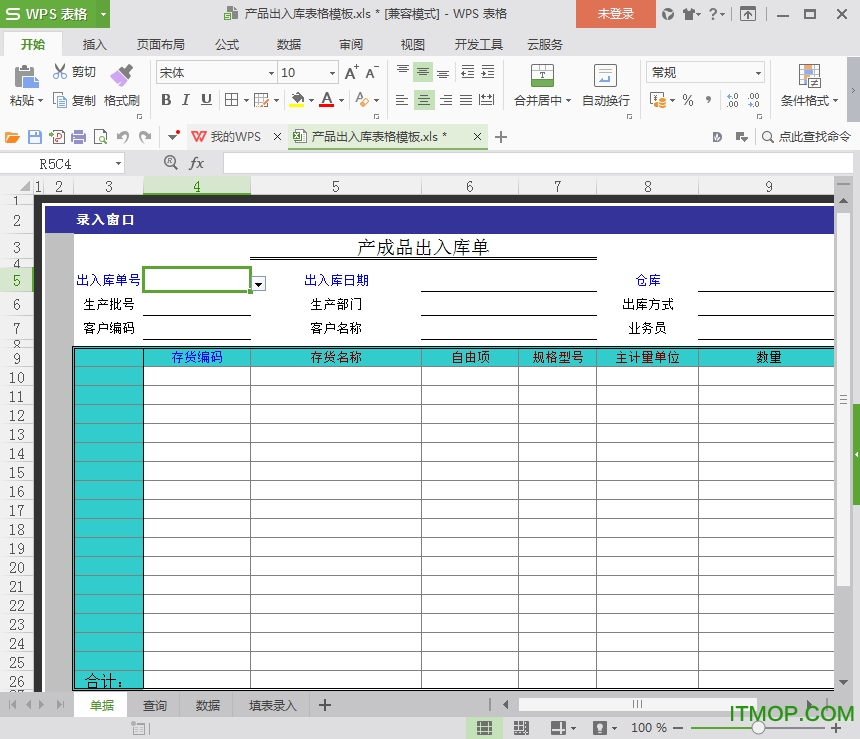Click the Save floppy icon
This screenshot has height=739, width=860.
point(35,137)
